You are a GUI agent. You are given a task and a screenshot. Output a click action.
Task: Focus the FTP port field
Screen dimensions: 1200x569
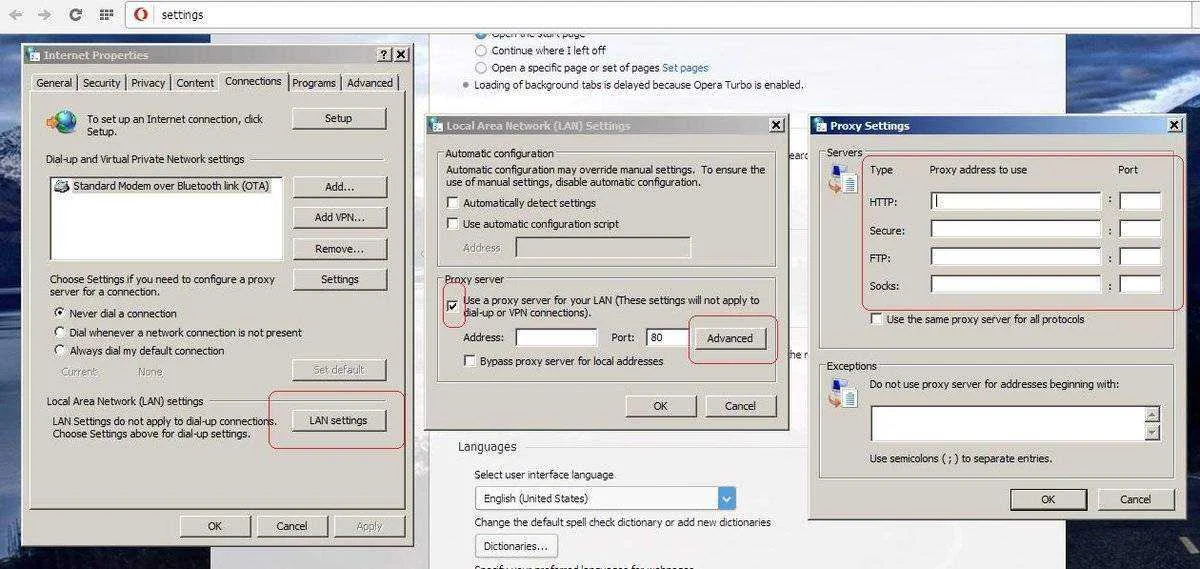pos(1140,257)
